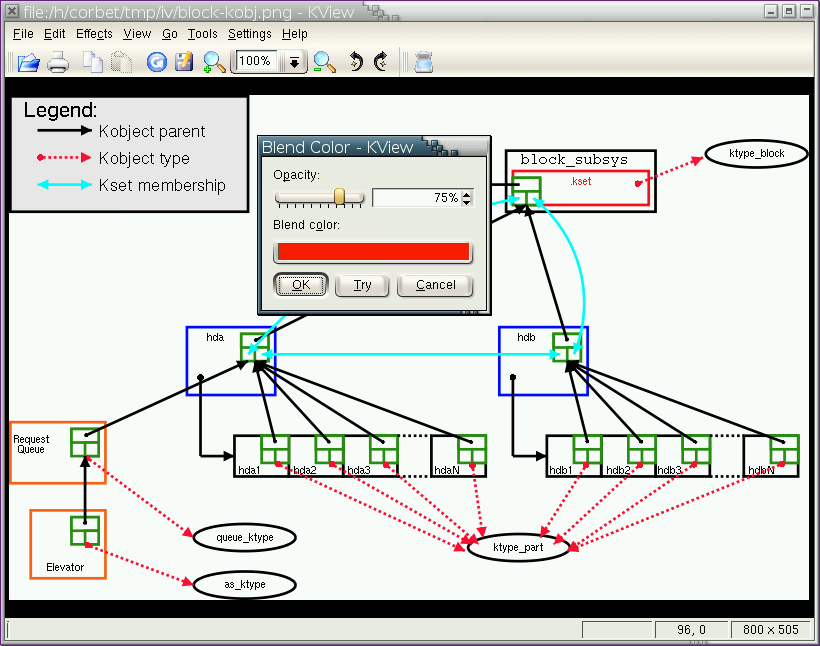Zoom out of the image
Screen dimensions: 820x646
pyautogui.click(x=324, y=61)
